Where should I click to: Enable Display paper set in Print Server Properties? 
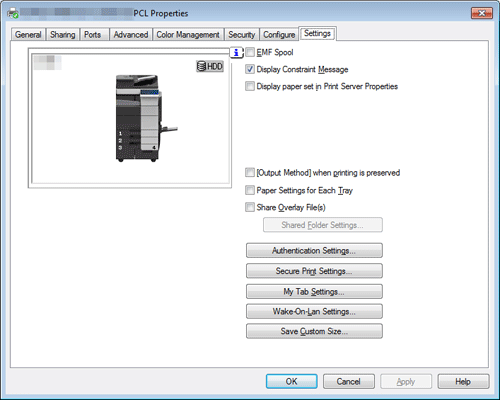pos(250,86)
